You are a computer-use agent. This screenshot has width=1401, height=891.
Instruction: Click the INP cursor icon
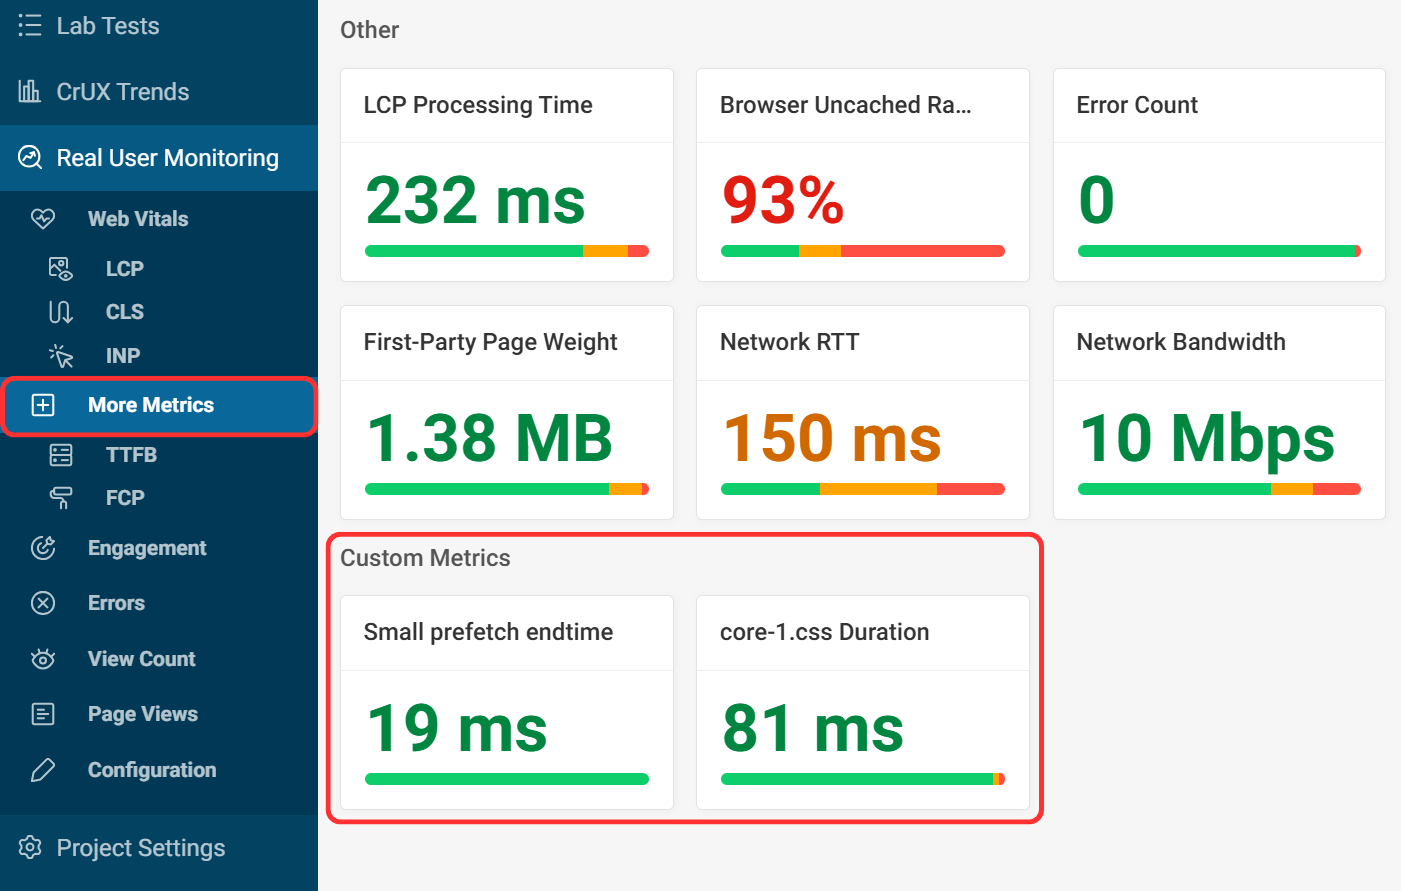click(x=60, y=355)
